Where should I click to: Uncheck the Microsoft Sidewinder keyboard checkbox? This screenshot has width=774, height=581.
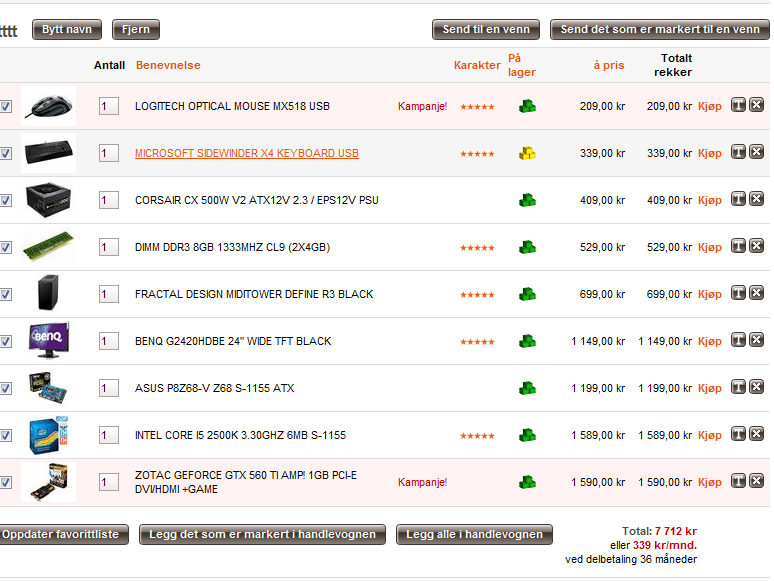click(x=5, y=153)
